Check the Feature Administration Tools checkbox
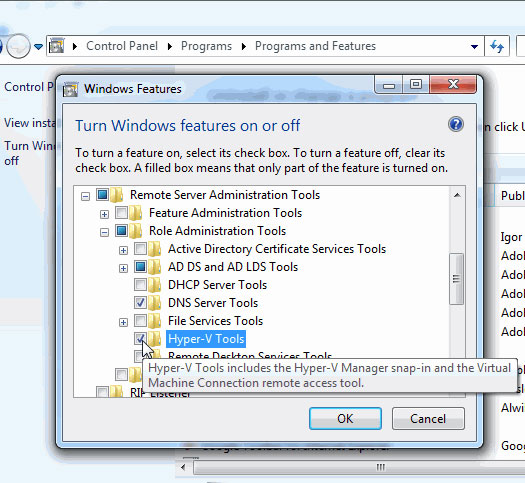This screenshot has width=525, height=483. [121, 213]
